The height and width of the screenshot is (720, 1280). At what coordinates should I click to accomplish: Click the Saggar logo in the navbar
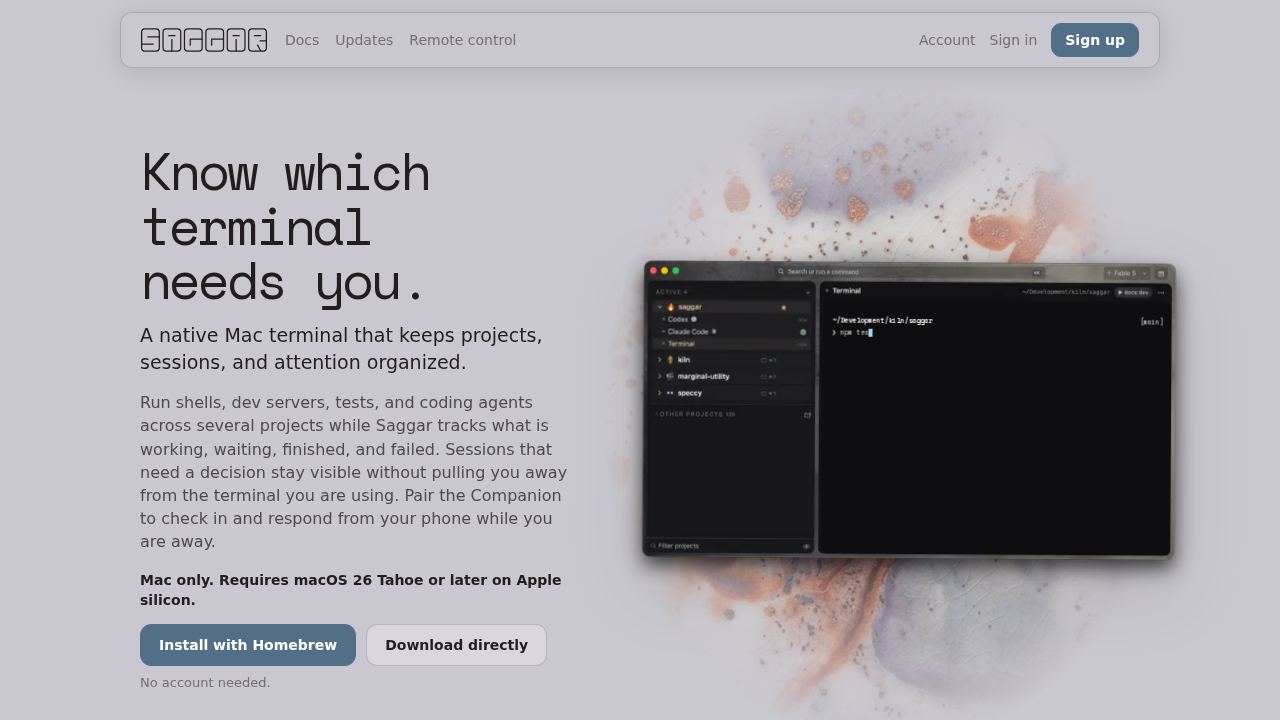coord(204,40)
